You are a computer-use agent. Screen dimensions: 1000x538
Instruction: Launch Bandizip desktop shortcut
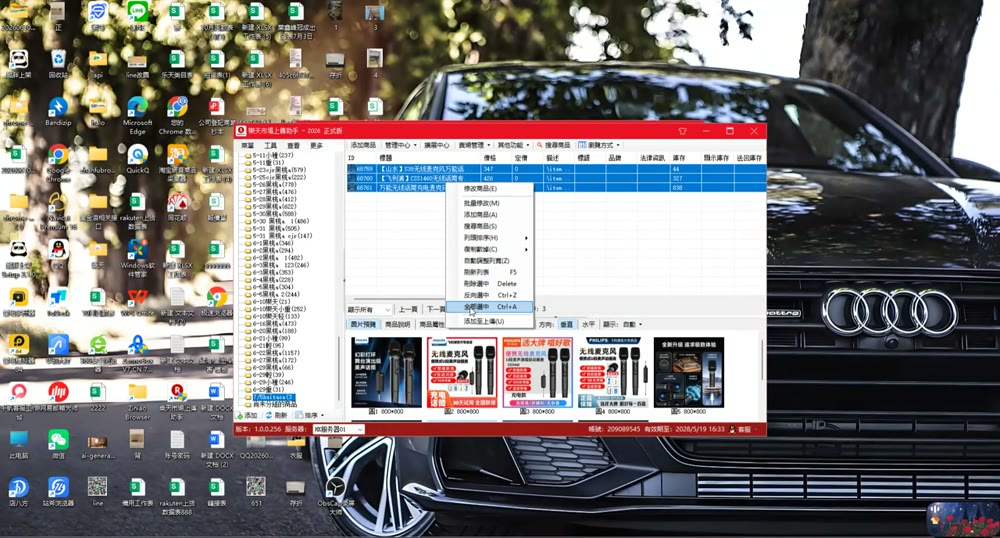tap(58, 108)
